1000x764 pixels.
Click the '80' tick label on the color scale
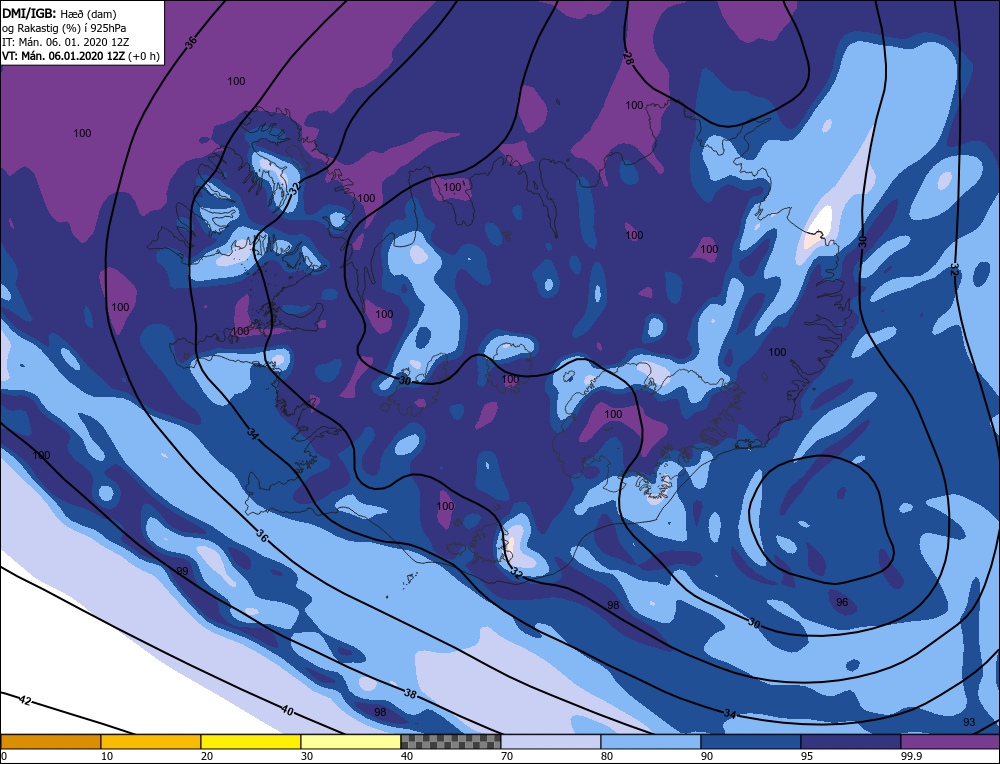[607, 756]
